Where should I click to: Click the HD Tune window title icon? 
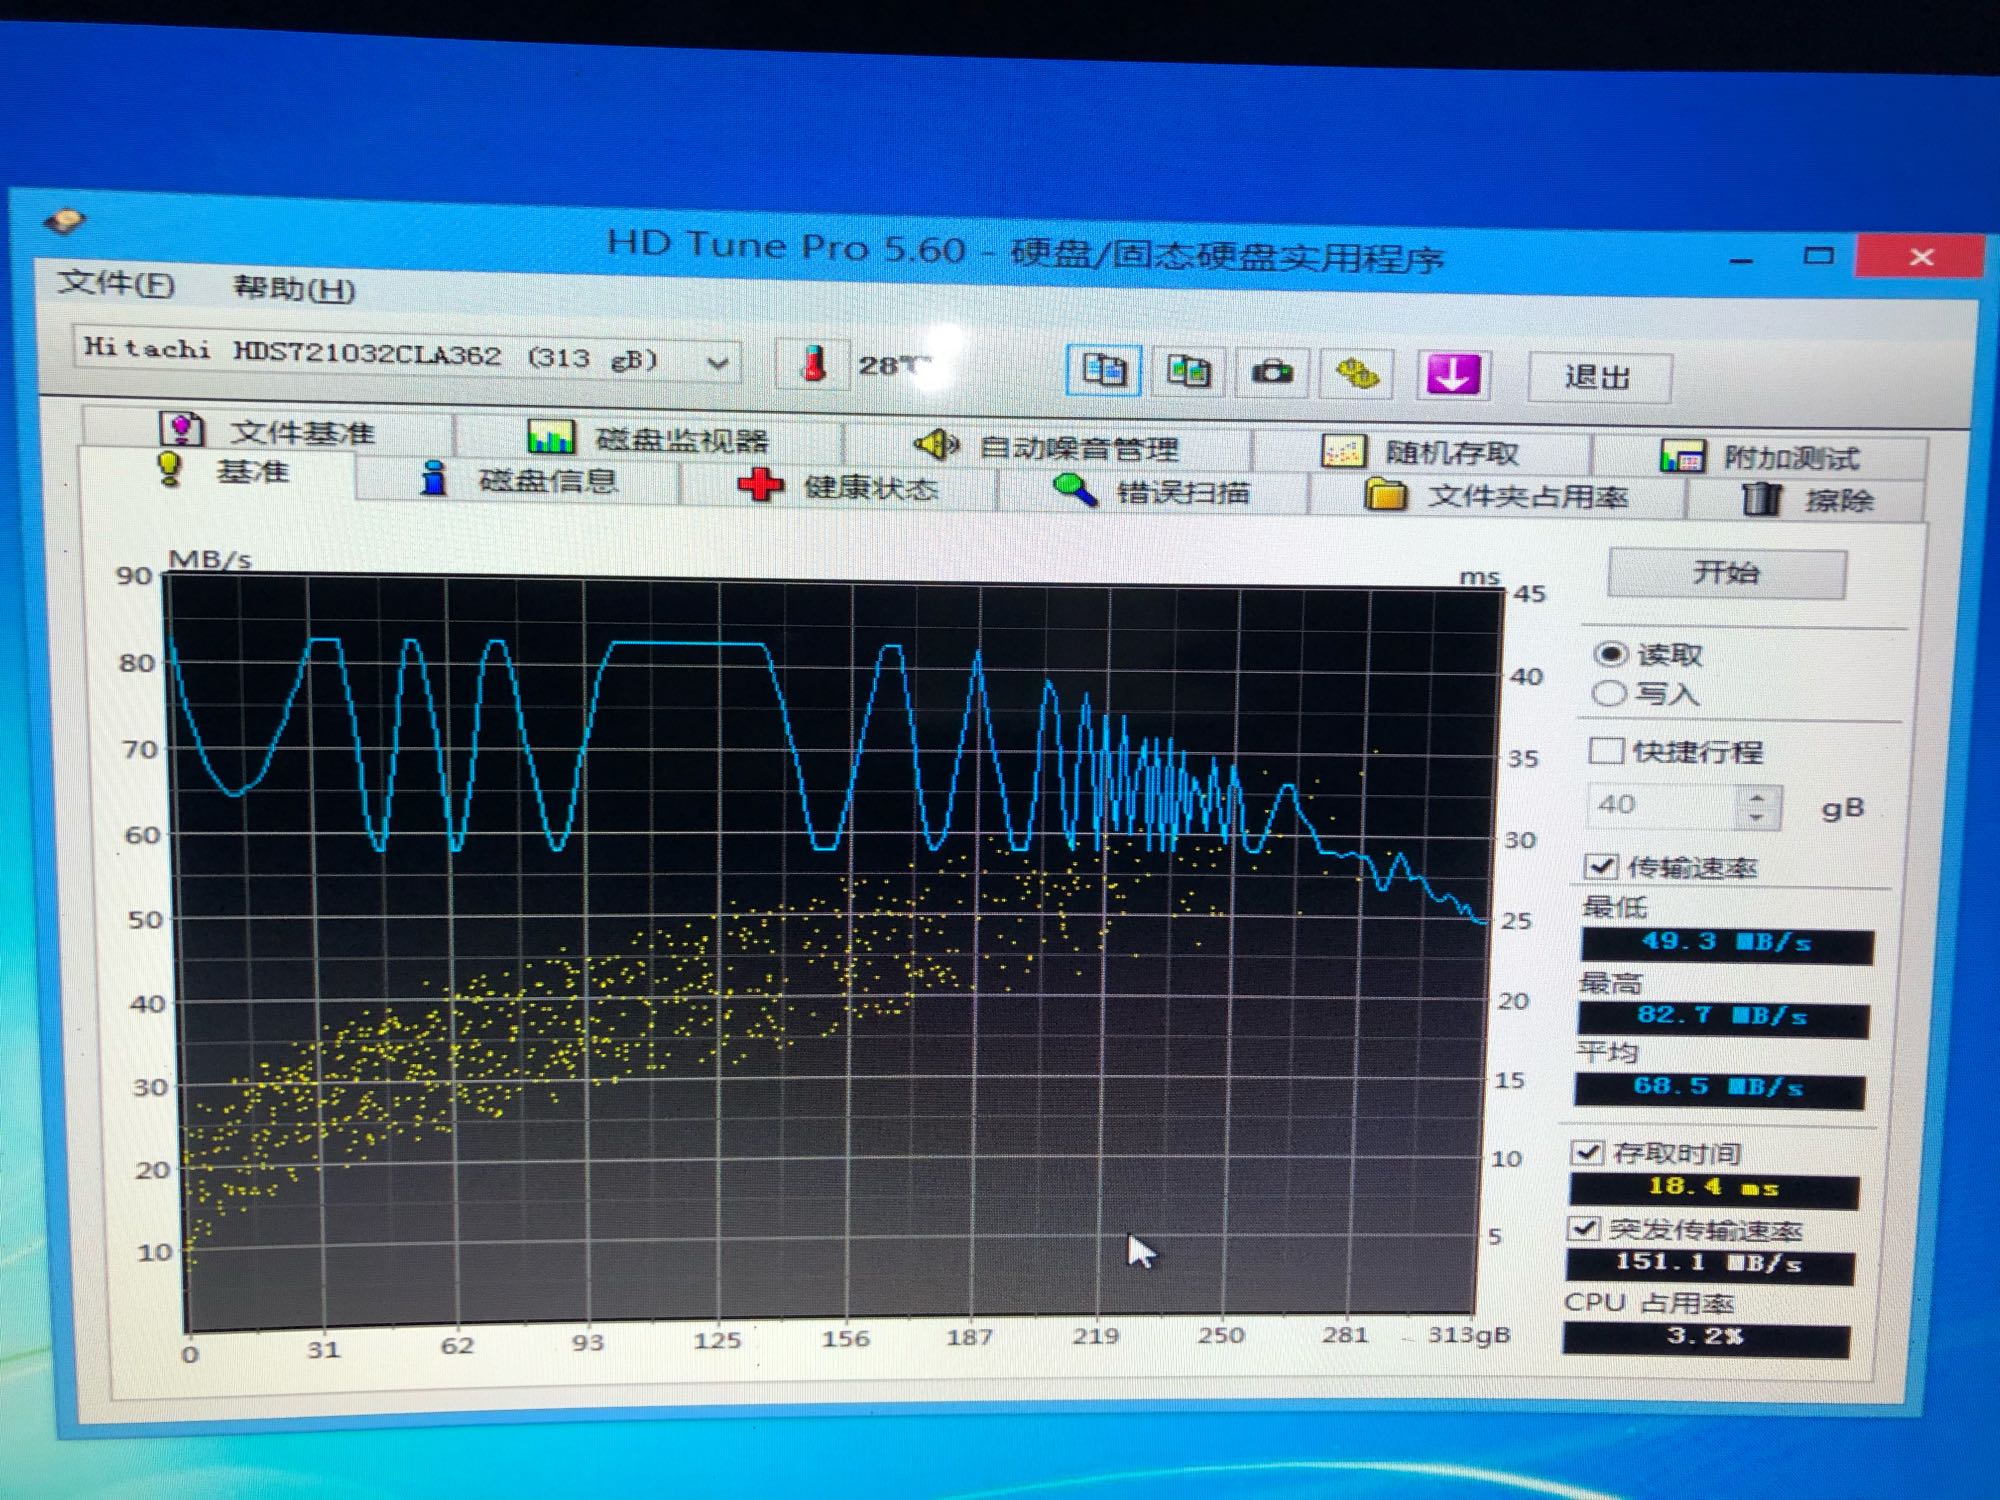[x=66, y=220]
